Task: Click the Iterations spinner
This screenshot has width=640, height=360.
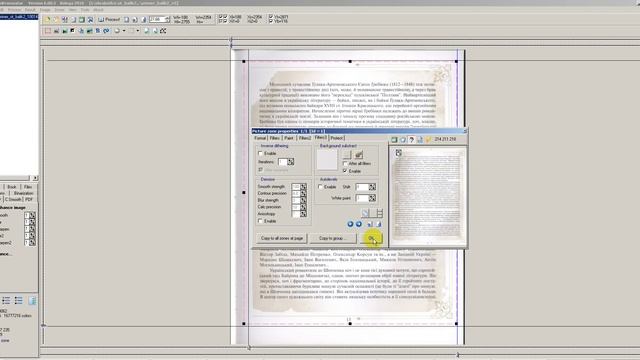Action: (291, 162)
